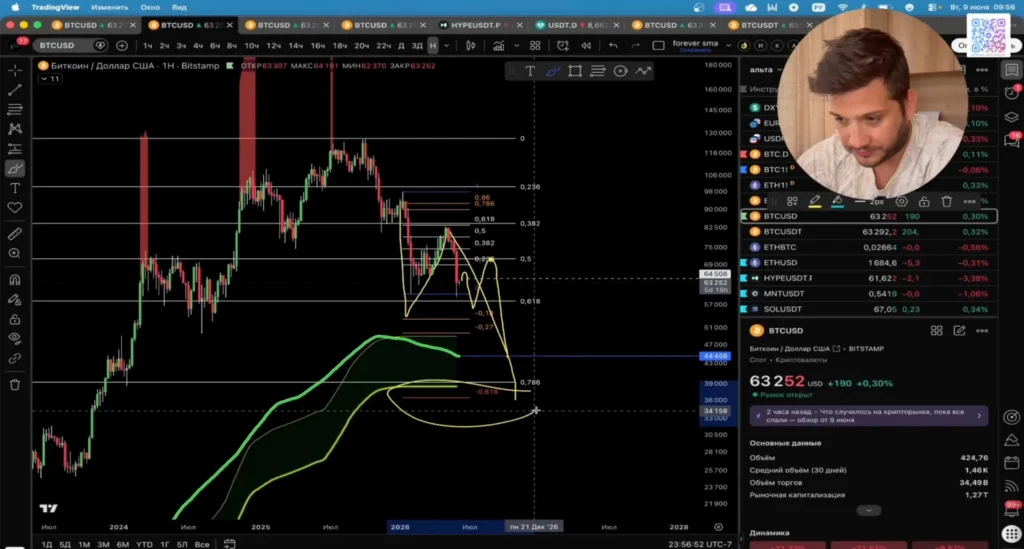Screen dimensions: 1024x549
Task: Set chart range to Все at bottom
Action: coord(202,544)
